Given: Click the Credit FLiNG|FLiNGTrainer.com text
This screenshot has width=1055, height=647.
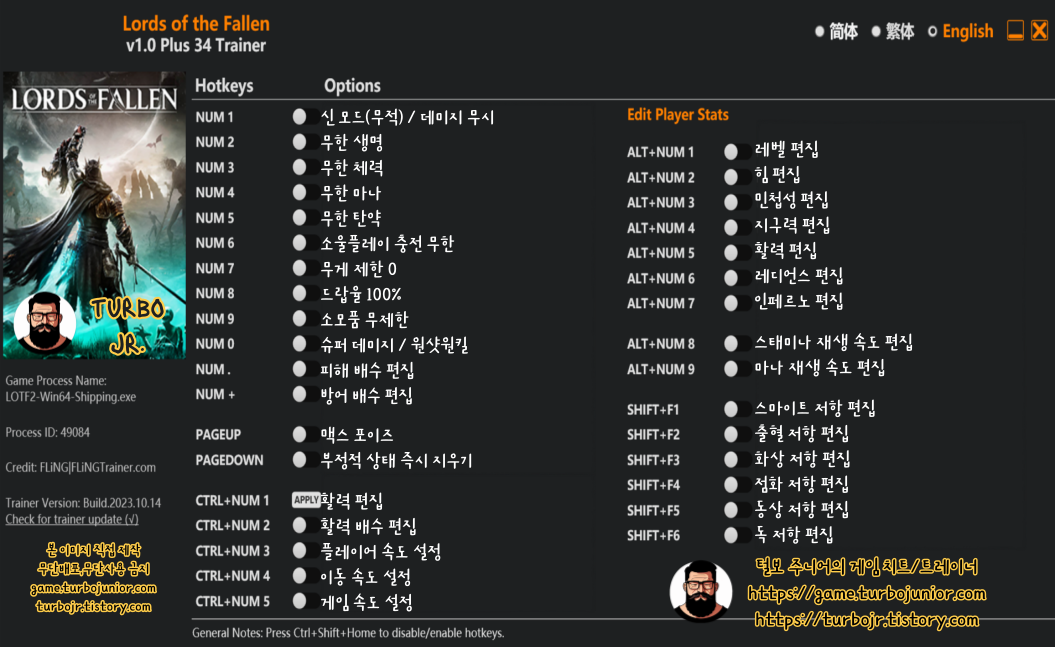Looking at the screenshot, I should (81, 467).
